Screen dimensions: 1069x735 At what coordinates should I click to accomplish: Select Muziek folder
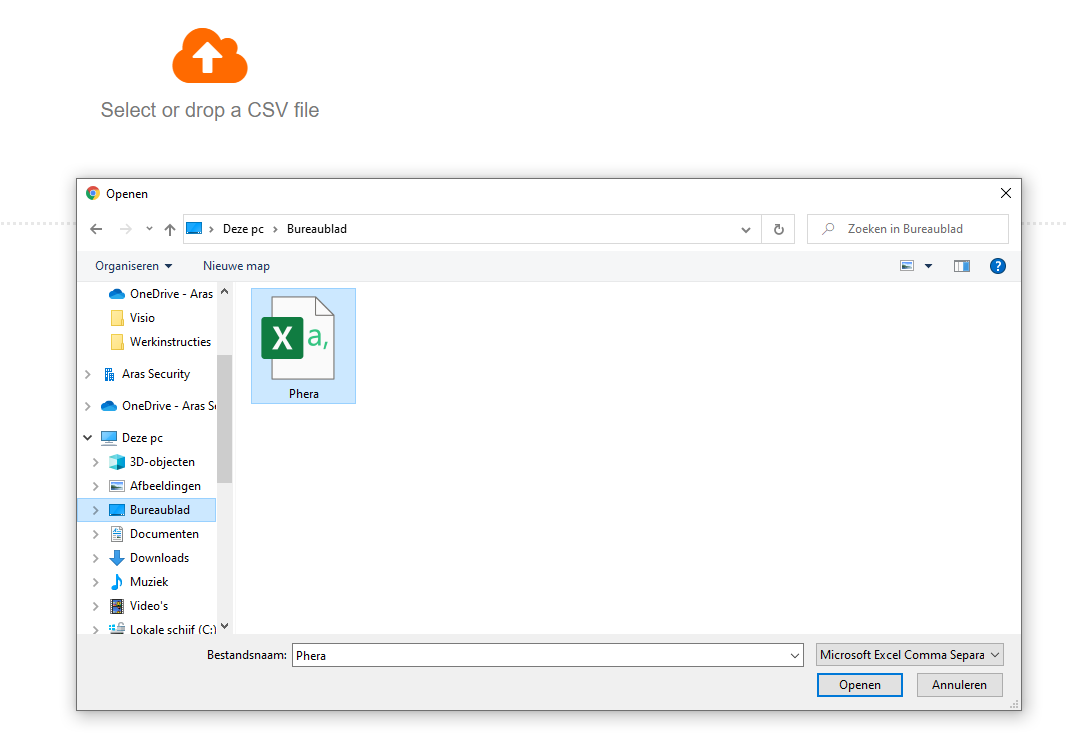138,582
